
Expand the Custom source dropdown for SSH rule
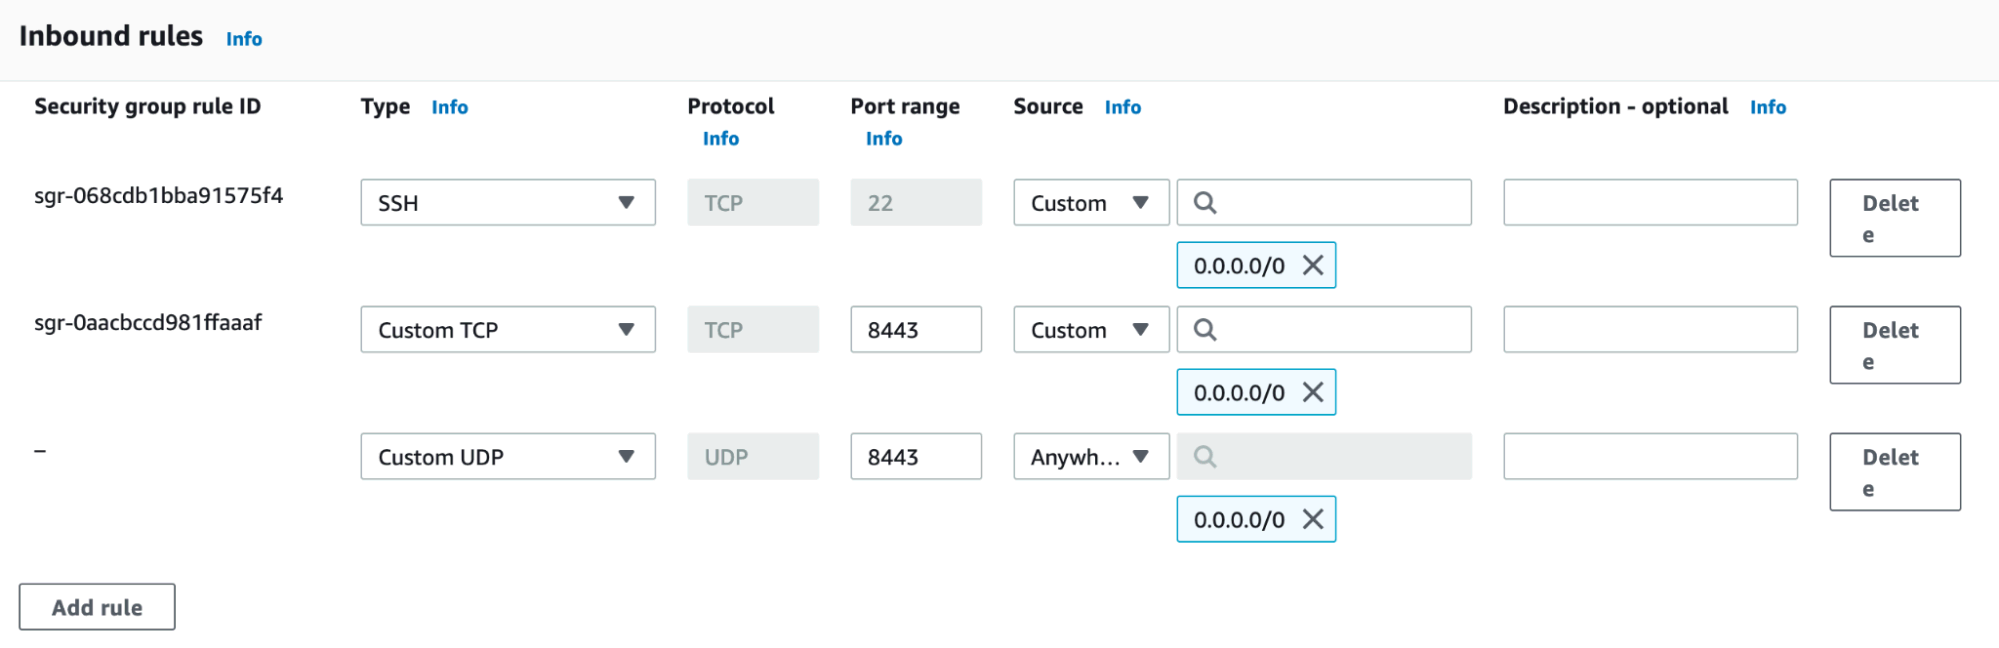tap(1090, 203)
